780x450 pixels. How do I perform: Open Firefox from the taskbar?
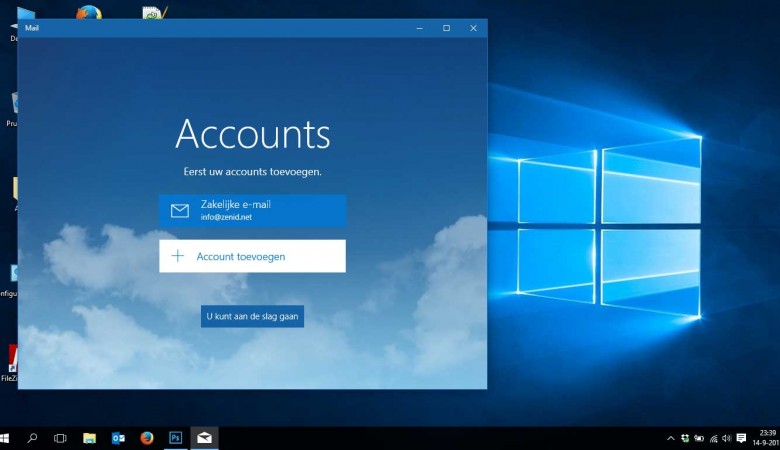(147, 438)
